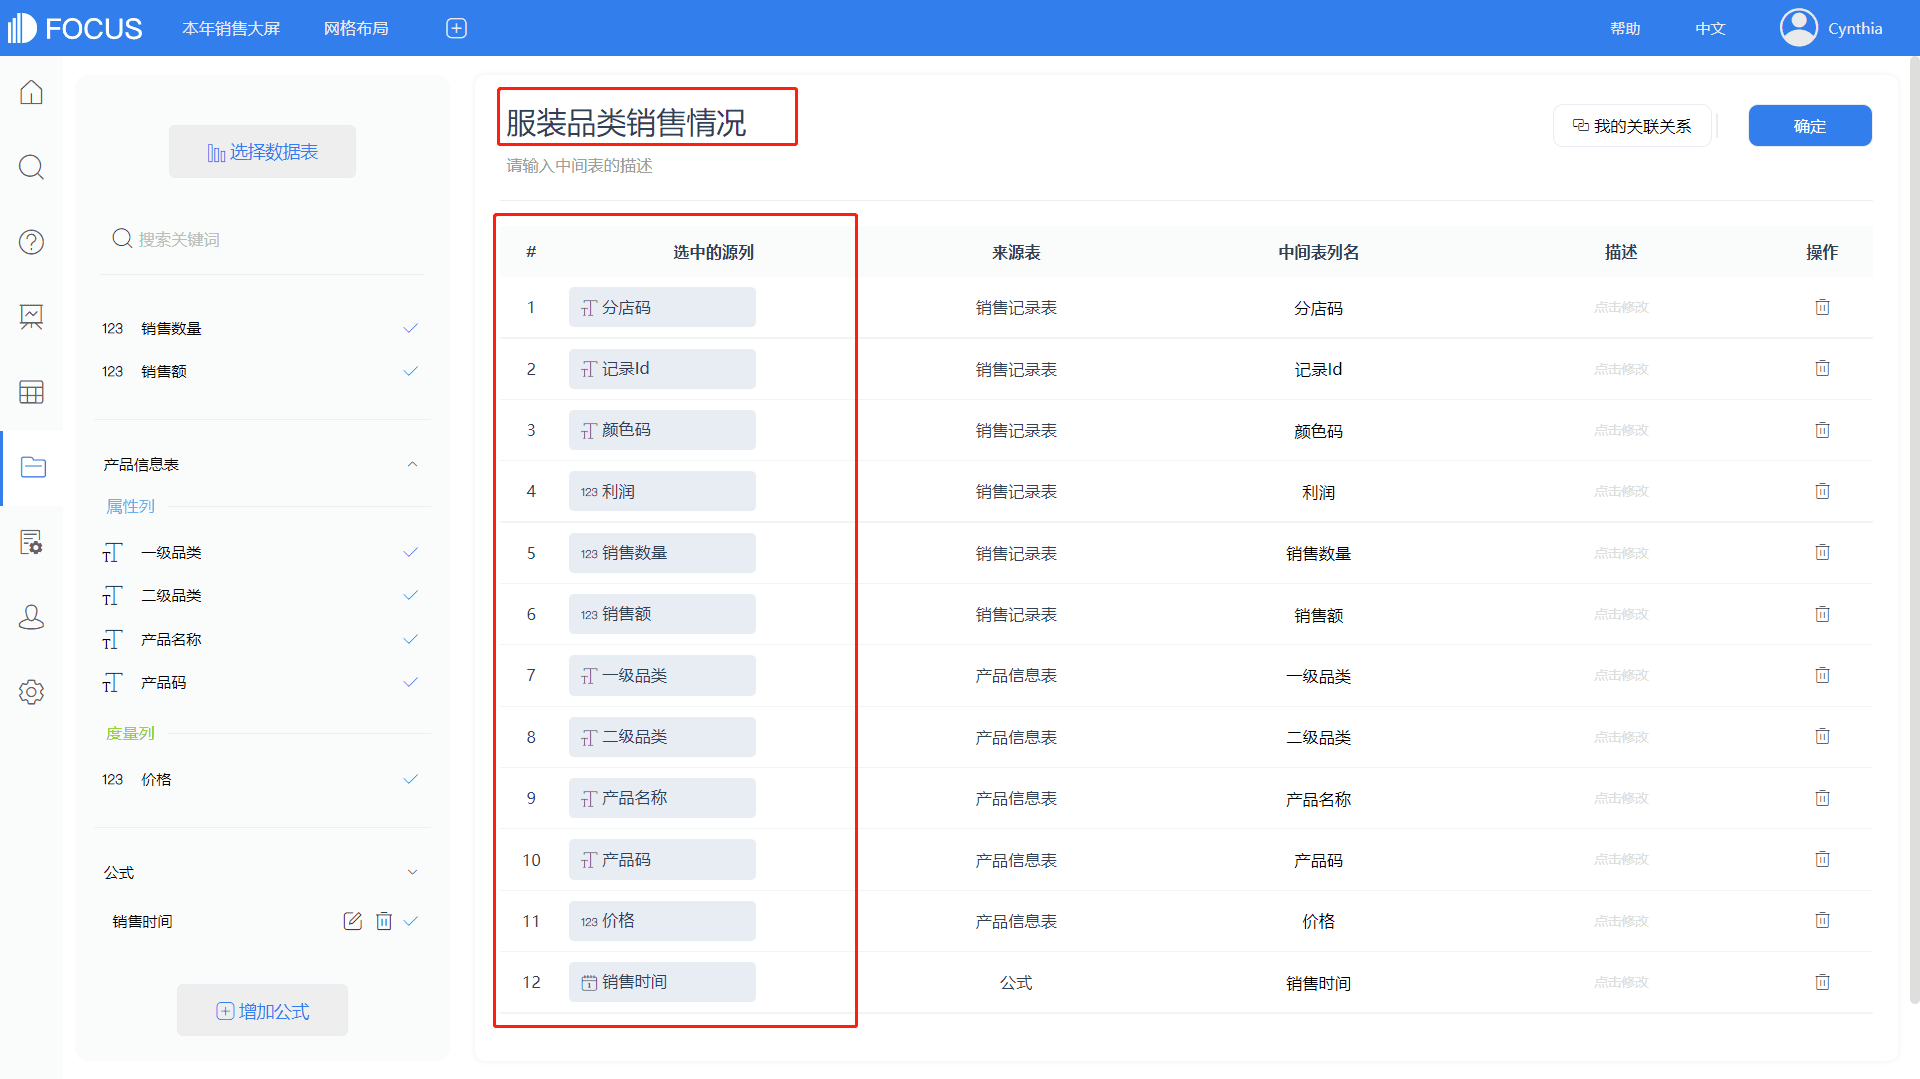
Task: Edit description for 利润 row
Action: tap(1620, 491)
